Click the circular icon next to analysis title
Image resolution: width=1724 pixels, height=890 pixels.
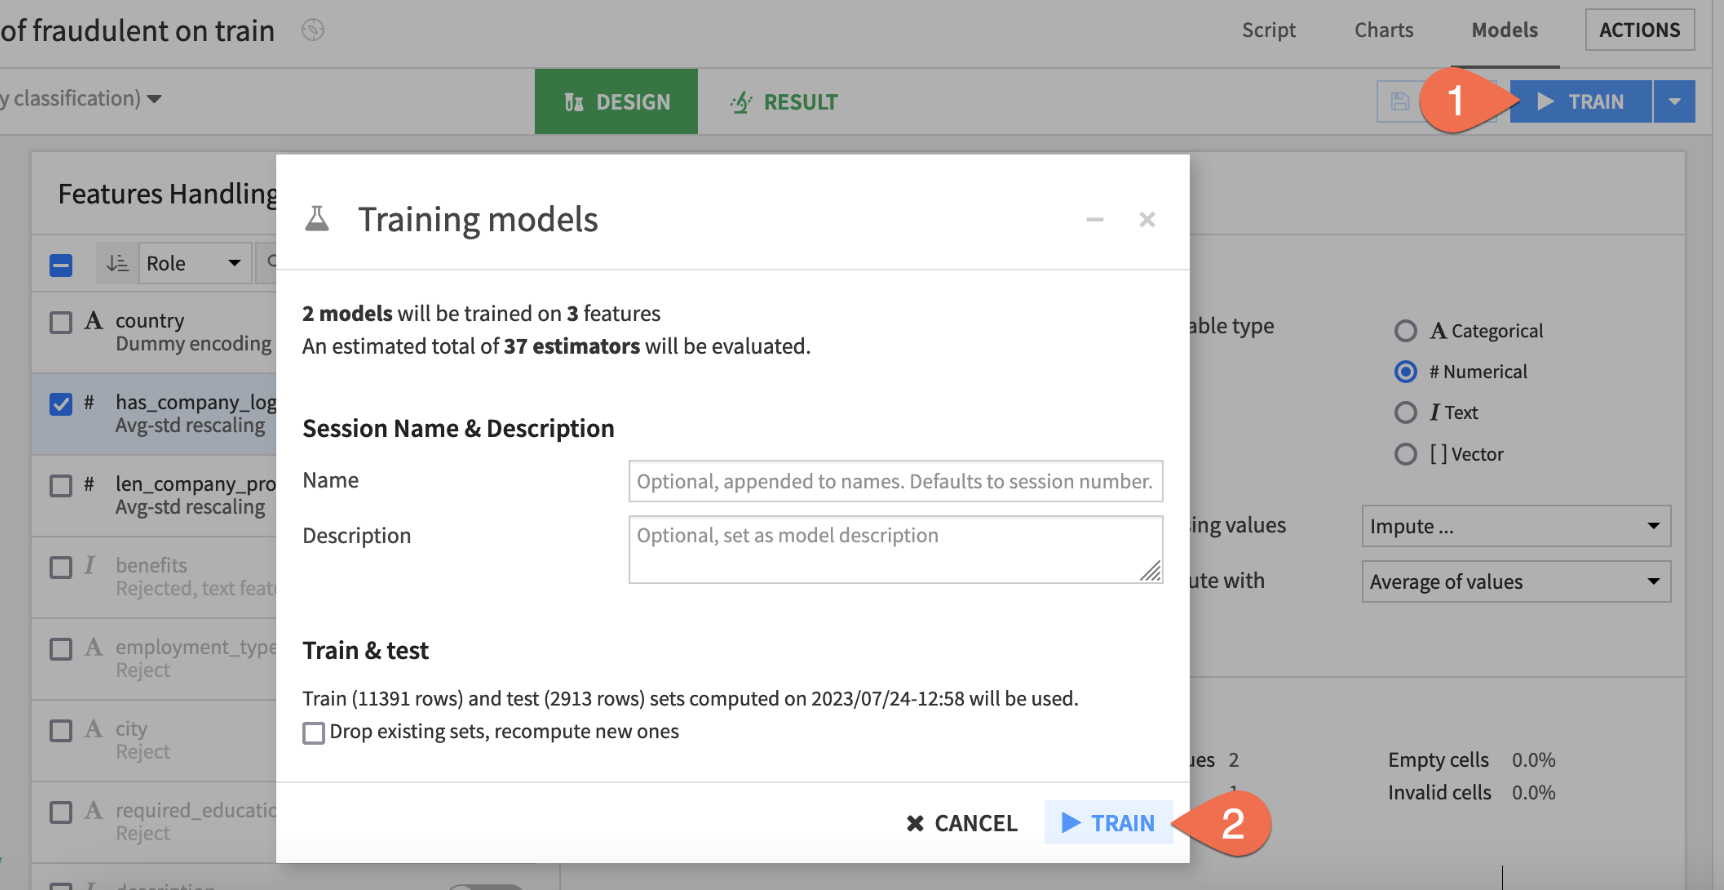(313, 30)
